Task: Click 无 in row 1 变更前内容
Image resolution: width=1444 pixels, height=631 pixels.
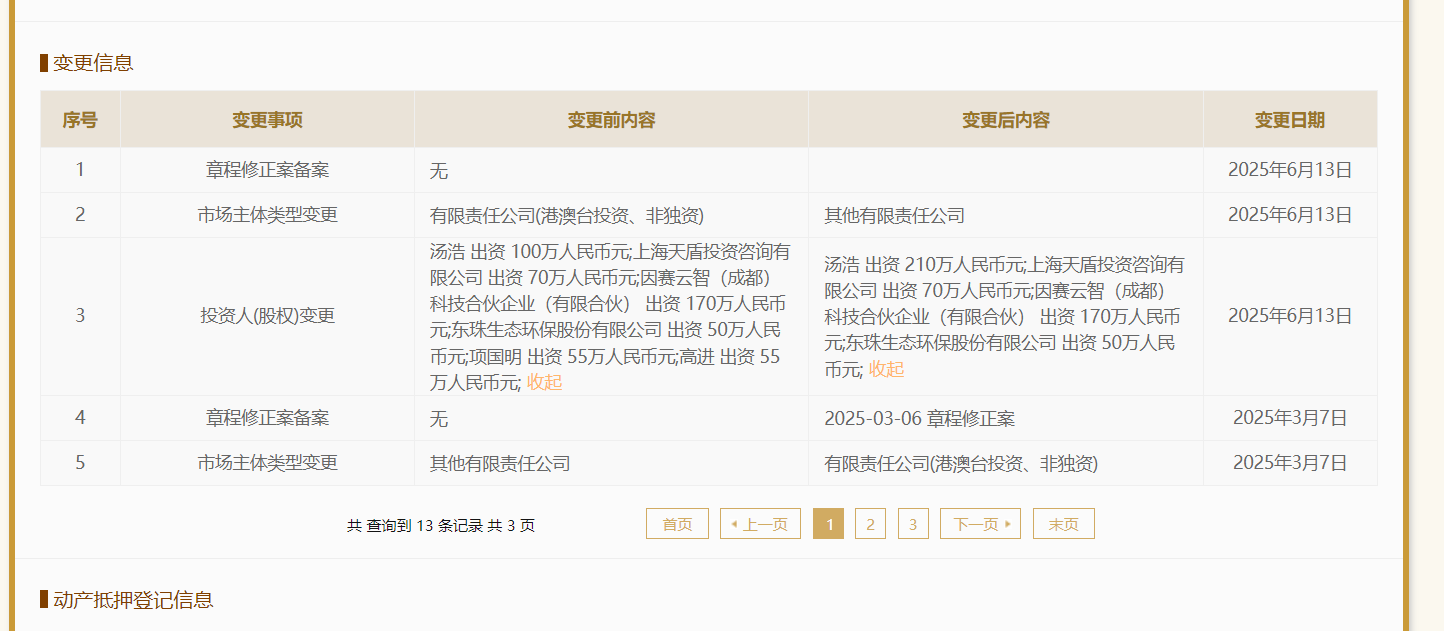Action: click(x=439, y=171)
